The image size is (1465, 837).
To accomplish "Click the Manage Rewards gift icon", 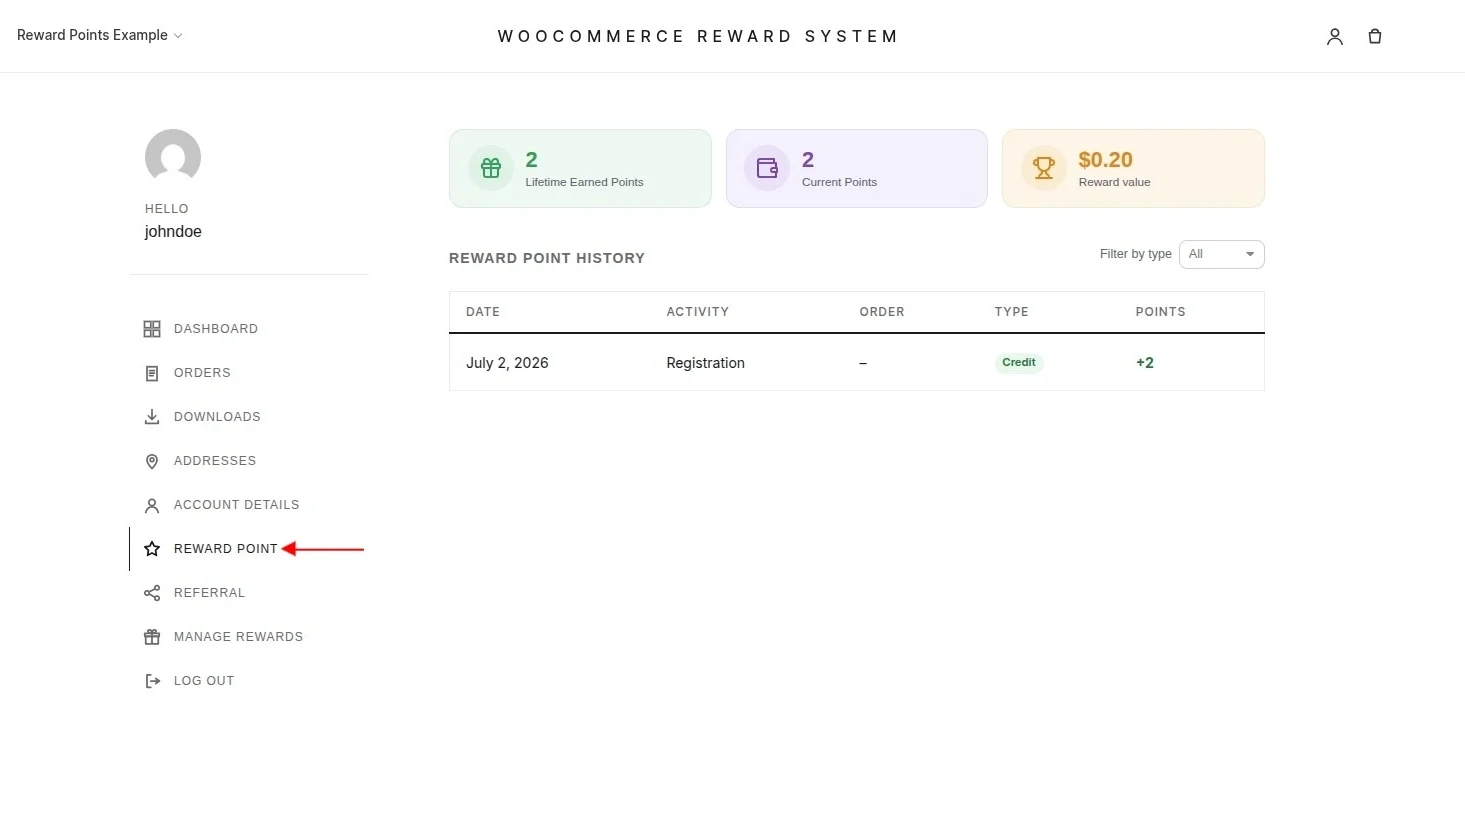I will [x=152, y=637].
